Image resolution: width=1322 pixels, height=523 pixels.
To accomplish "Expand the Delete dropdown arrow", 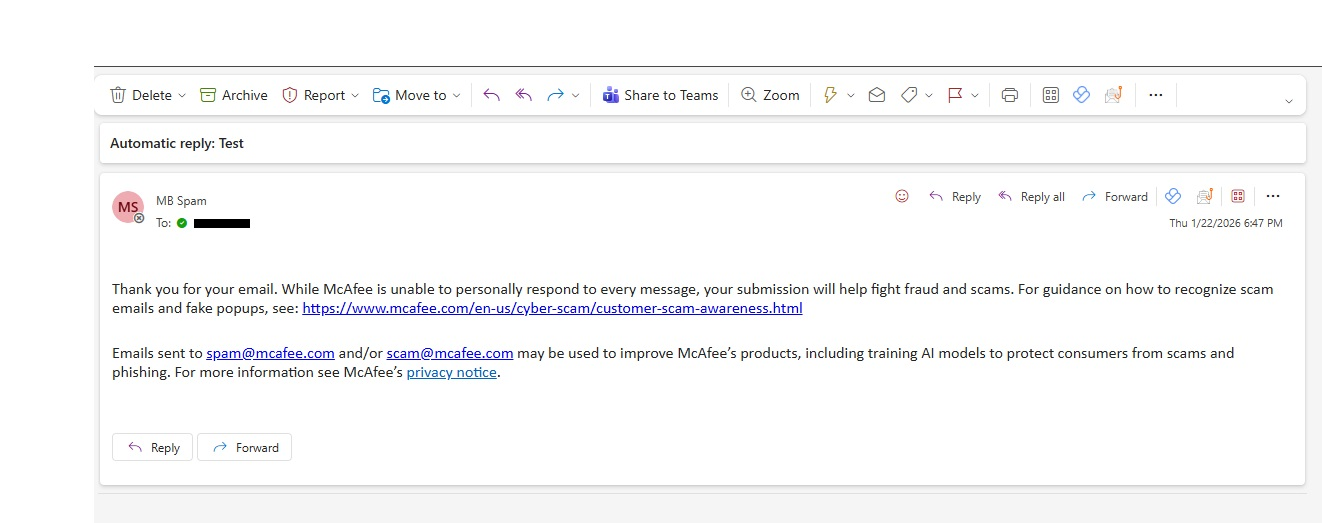I will pos(182,96).
